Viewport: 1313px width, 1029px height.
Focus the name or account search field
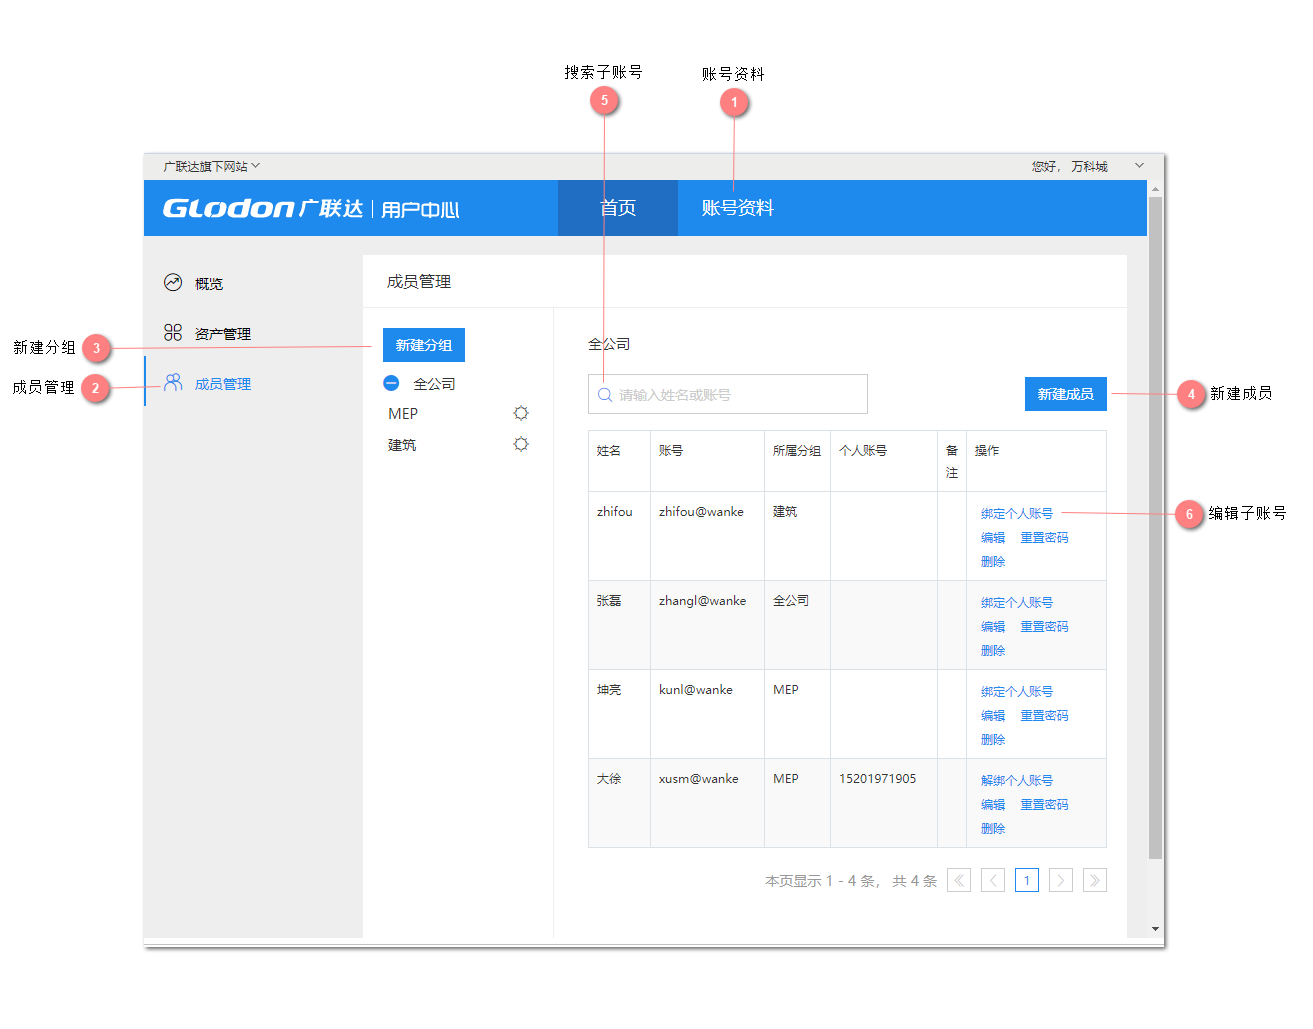728,394
